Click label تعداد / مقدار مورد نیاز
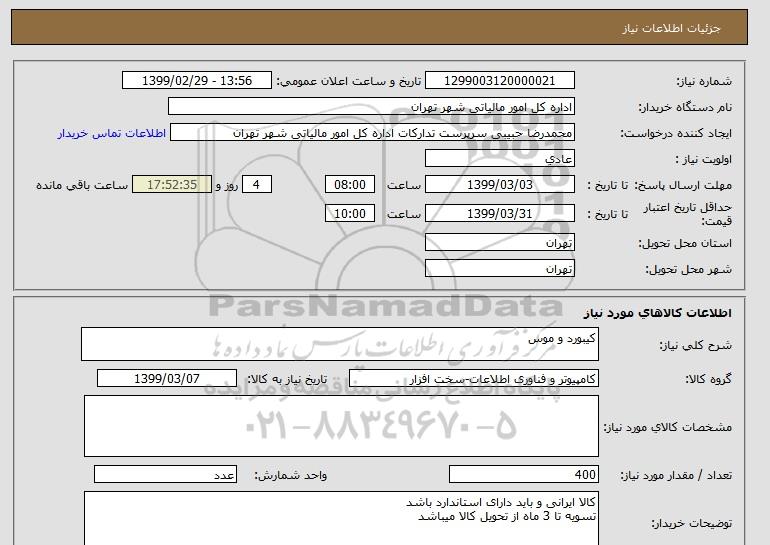770x545 pixels. 676,475
